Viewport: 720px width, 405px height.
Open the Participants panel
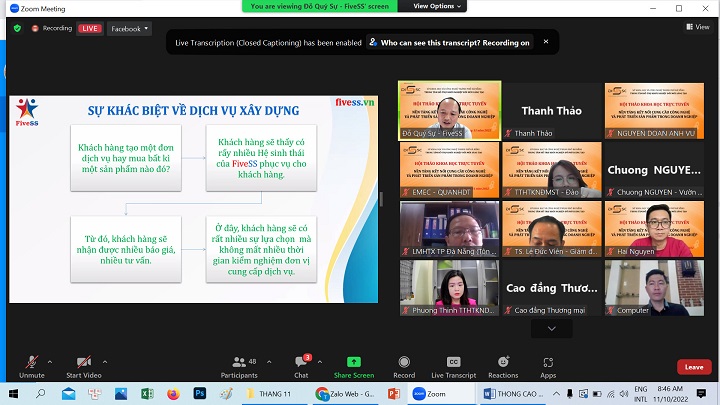pos(239,366)
